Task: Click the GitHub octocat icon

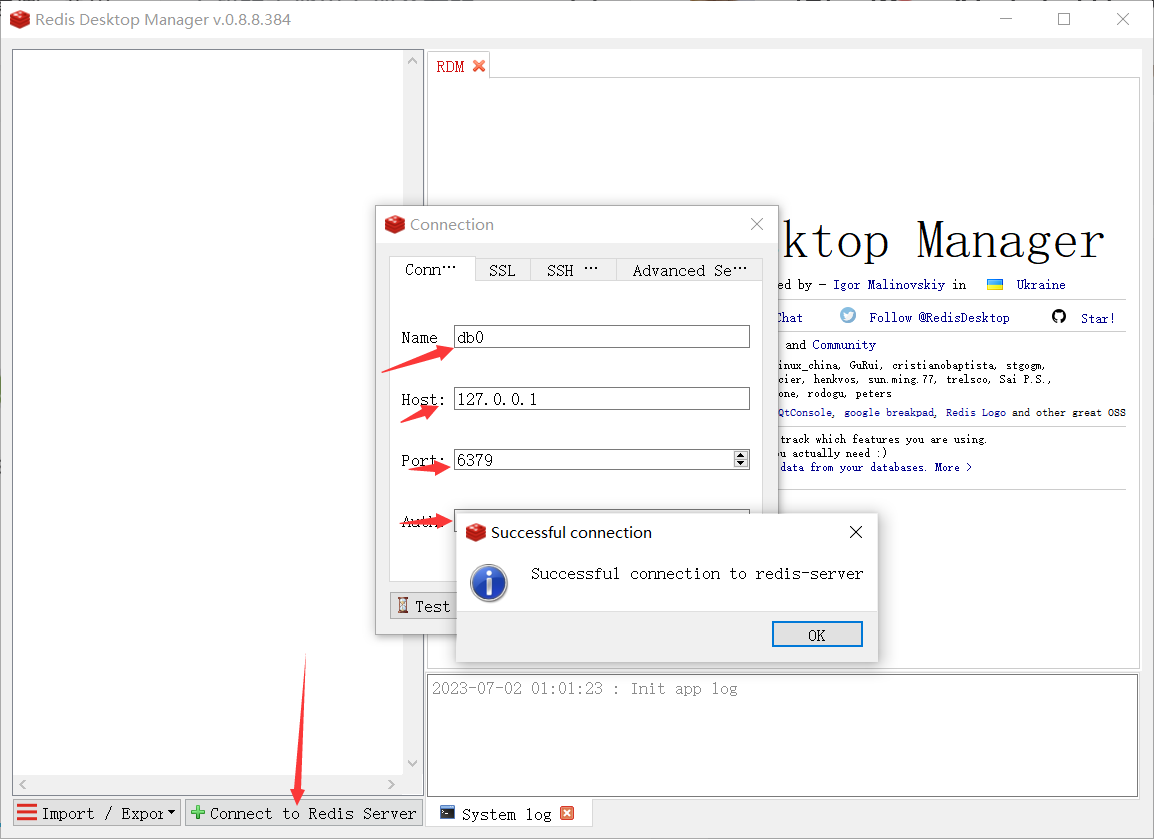Action: 1059,316
